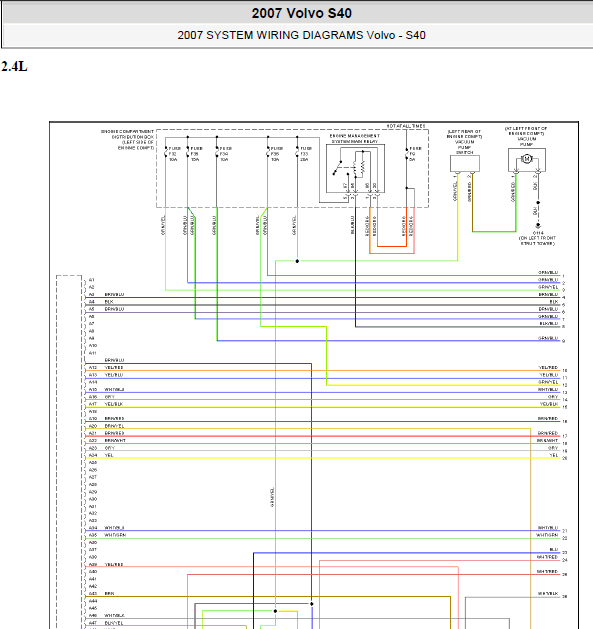Click the Engine Management System Main Relay symbol
This screenshot has width=593, height=629.
point(355,168)
